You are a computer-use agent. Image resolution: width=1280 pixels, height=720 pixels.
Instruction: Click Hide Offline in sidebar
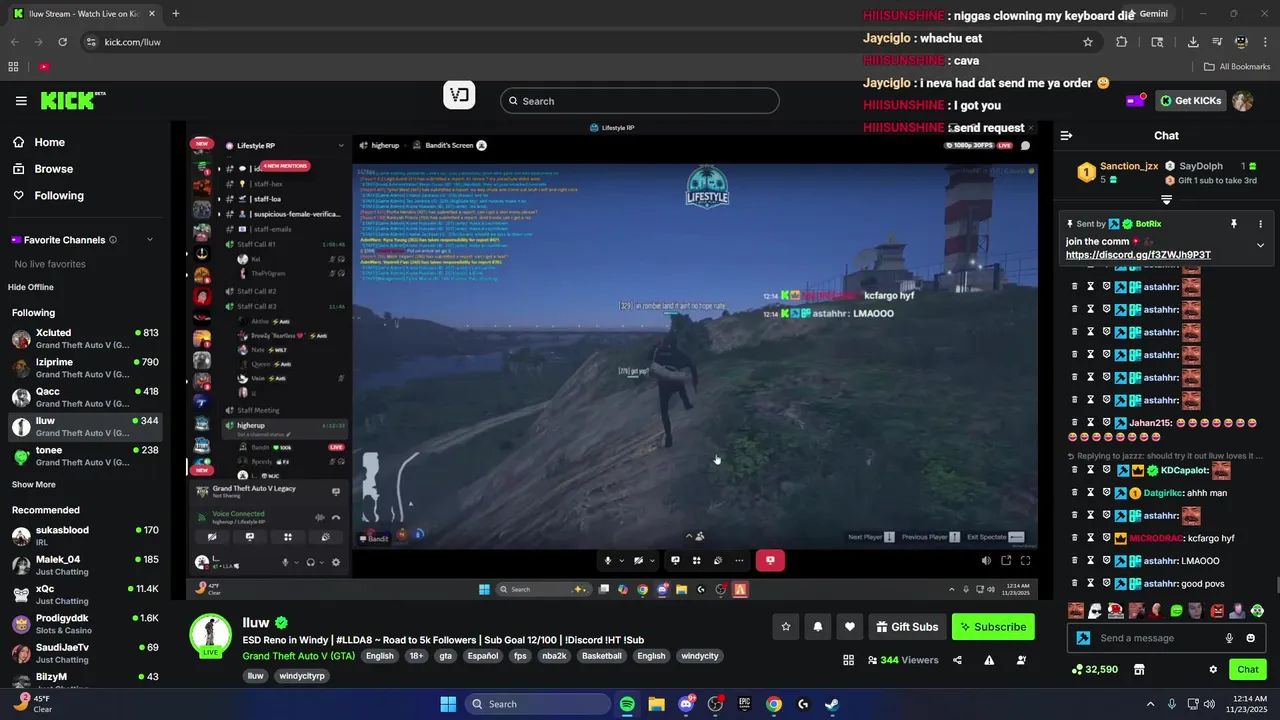[31, 287]
